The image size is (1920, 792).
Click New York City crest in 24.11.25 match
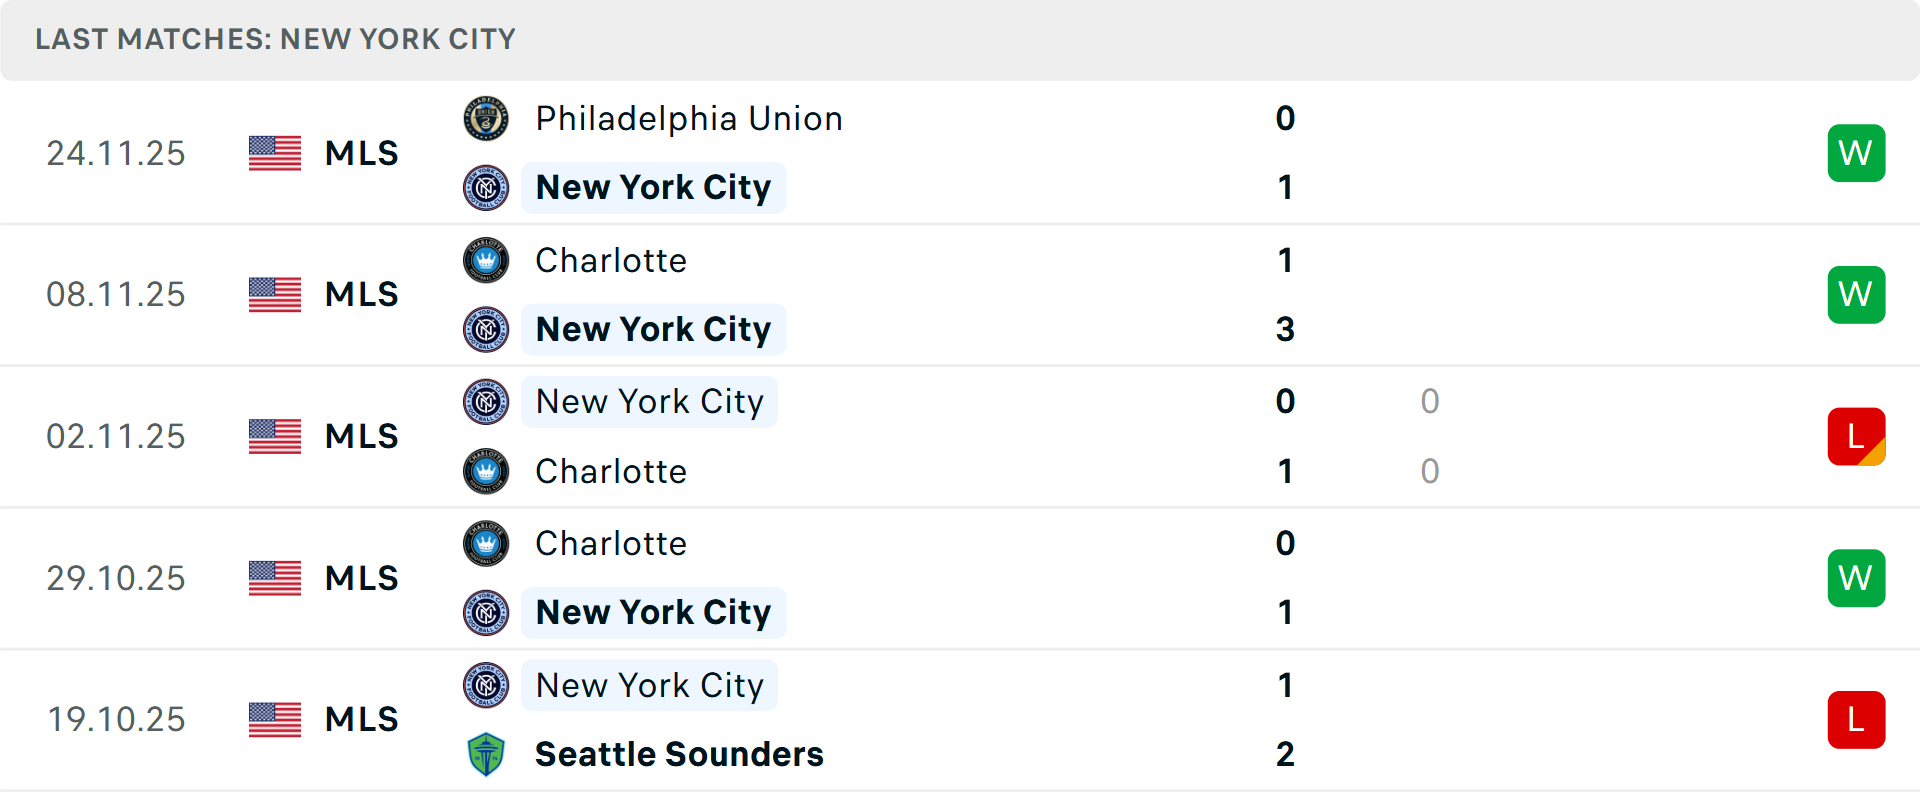coord(486,188)
